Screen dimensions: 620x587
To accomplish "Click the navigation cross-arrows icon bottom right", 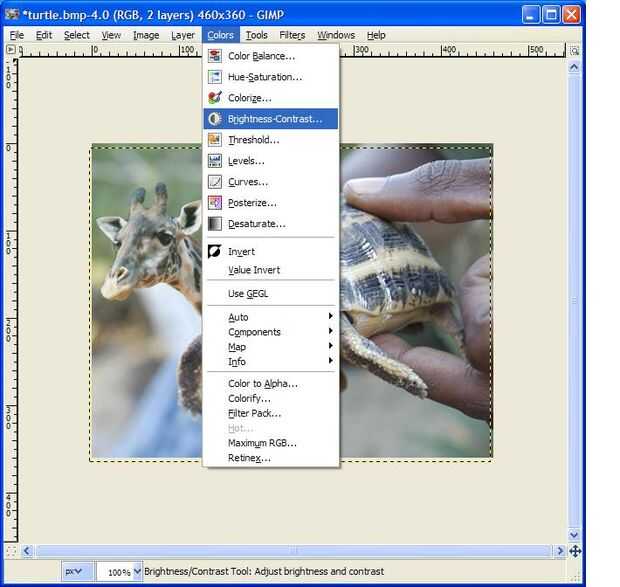I will coord(575,551).
